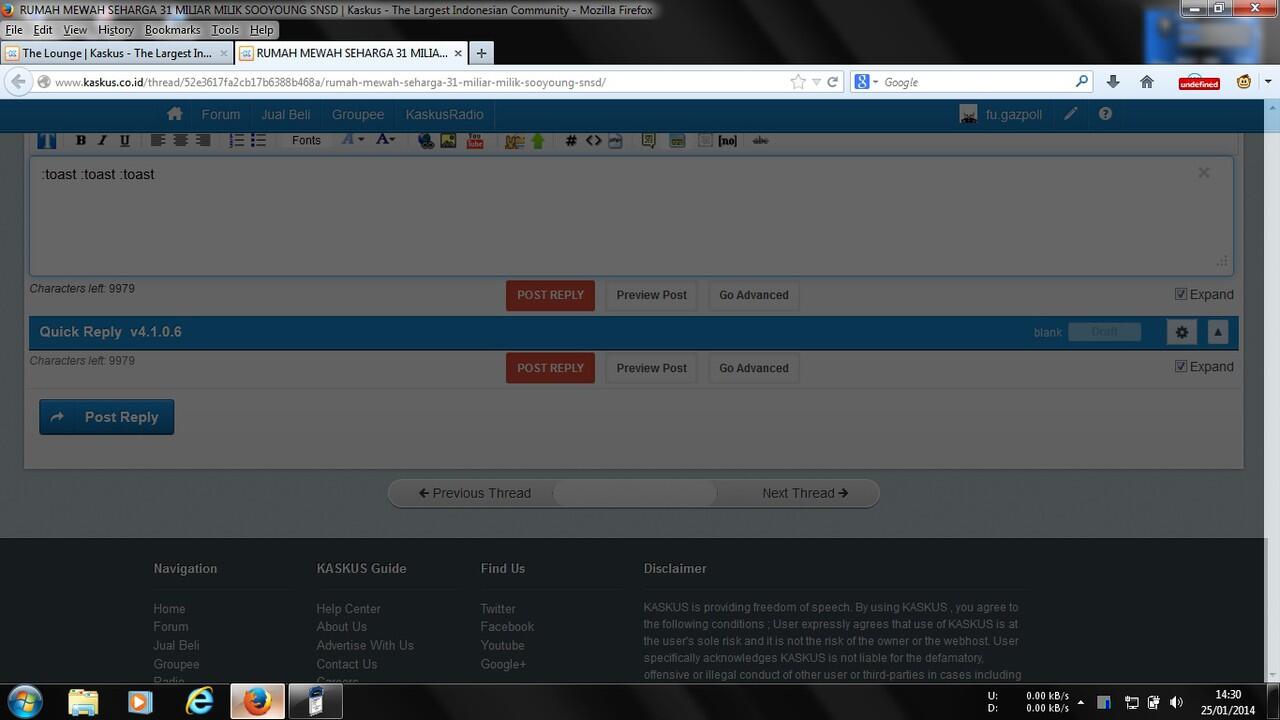The image size is (1280, 720).
Task: Reload the current page
Action: point(832,82)
